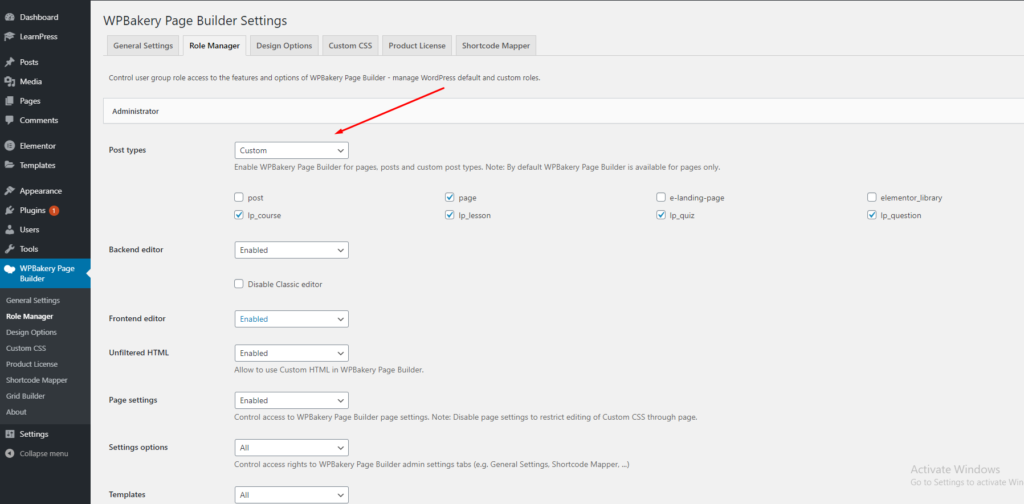Click the Appearance paintbrush icon
This screenshot has height=504, width=1024.
point(10,191)
